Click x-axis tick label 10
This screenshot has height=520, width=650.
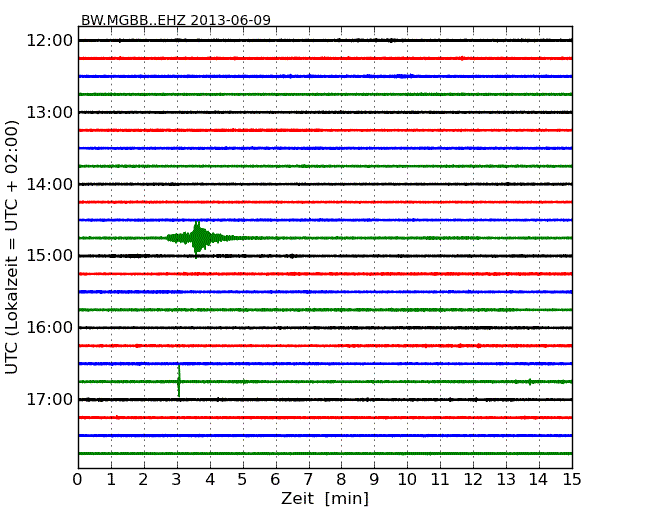point(407,480)
